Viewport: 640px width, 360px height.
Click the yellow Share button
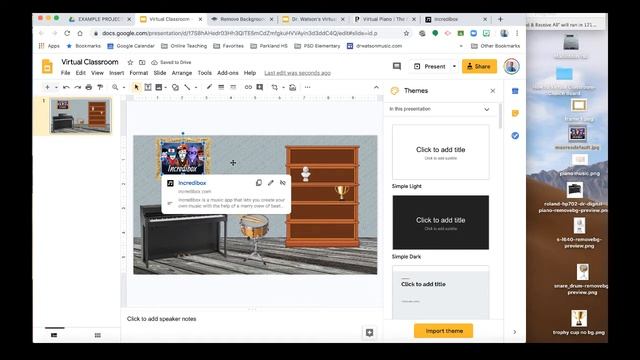(479, 66)
